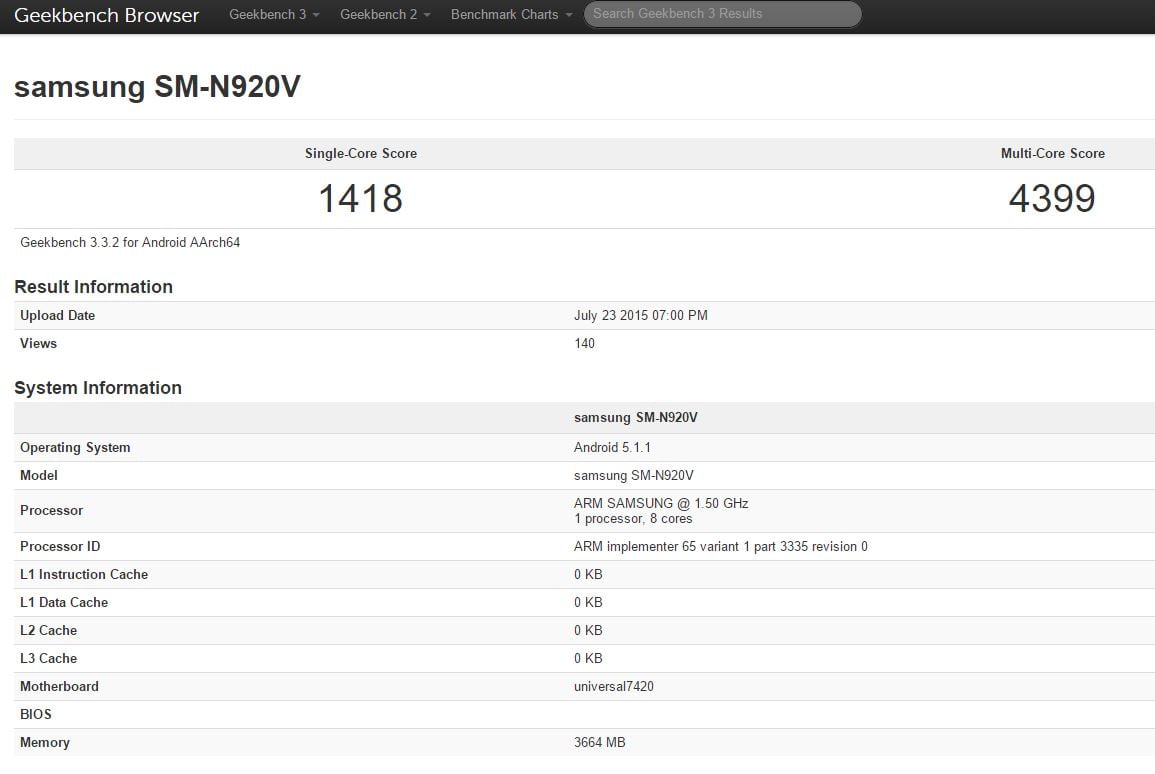This screenshot has height=774, width=1155.
Task: Open the Benchmark Charts dropdown
Action: (x=511, y=15)
